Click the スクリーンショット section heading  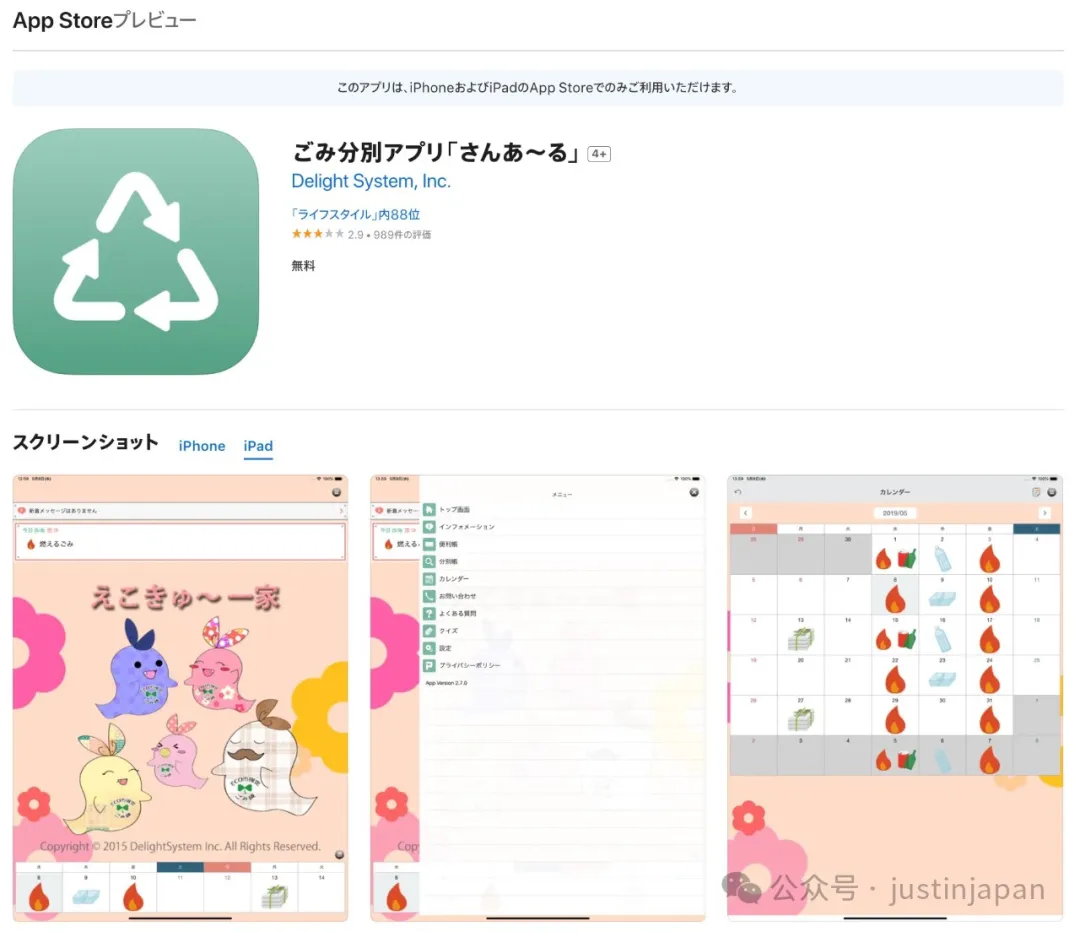click(85, 442)
